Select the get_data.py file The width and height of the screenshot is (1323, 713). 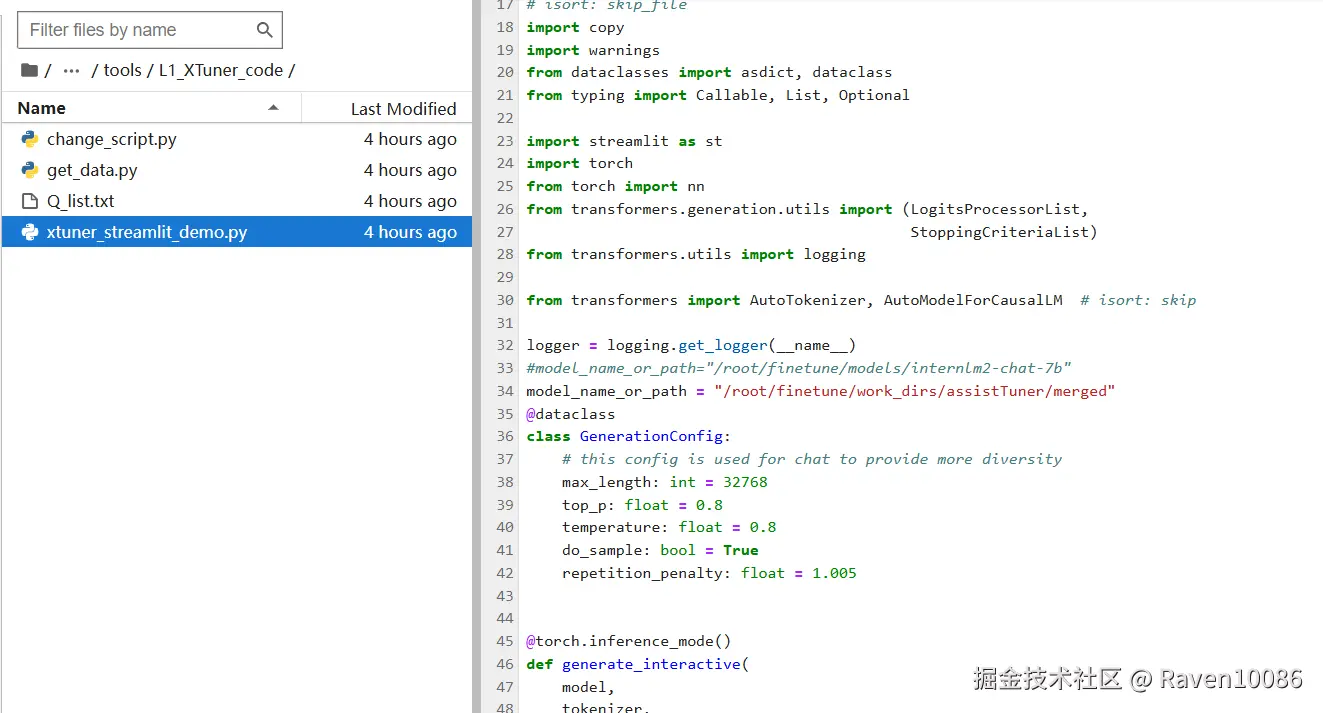[237, 170]
